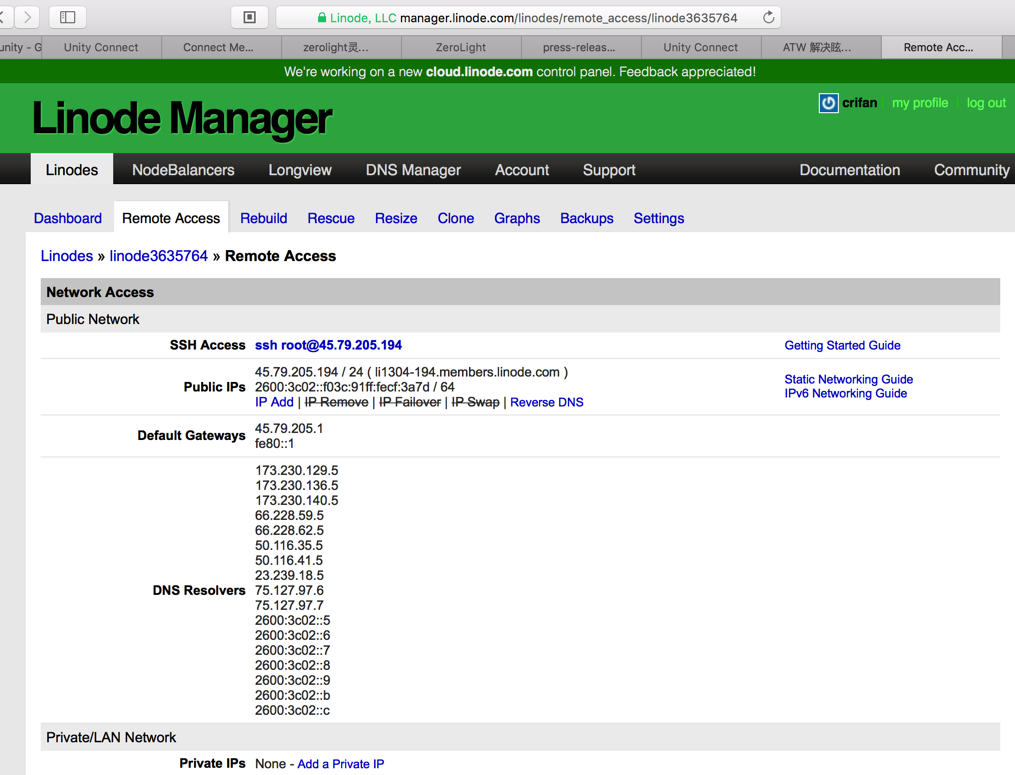
Task: Open DNS Manager in main navigation
Action: 413,170
